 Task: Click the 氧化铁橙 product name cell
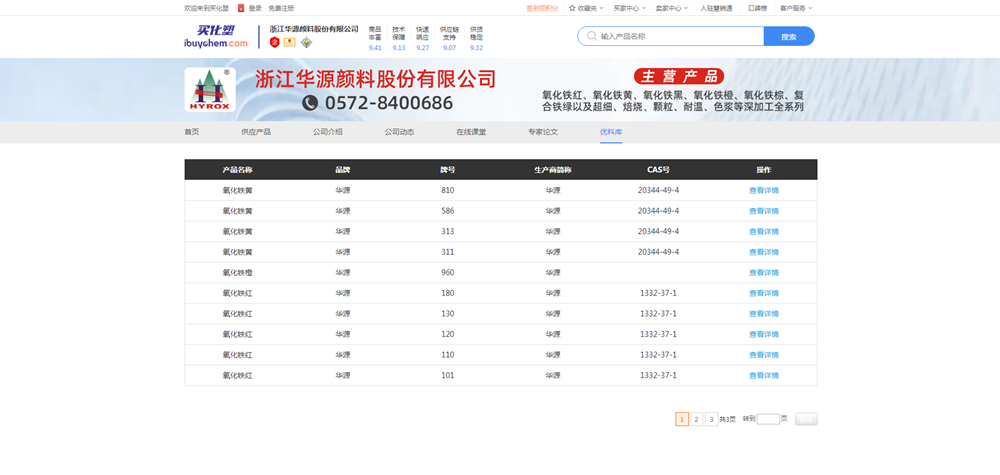click(x=237, y=272)
